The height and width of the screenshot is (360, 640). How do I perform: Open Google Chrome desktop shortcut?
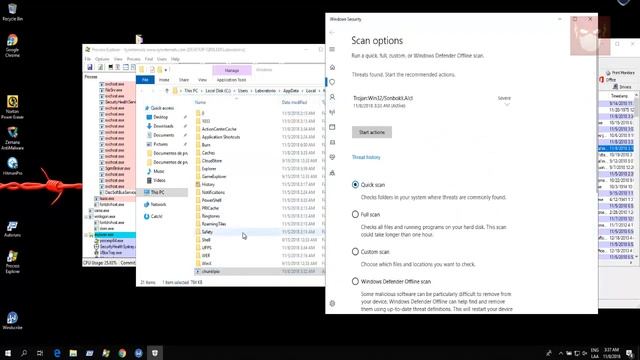(x=12, y=45)
